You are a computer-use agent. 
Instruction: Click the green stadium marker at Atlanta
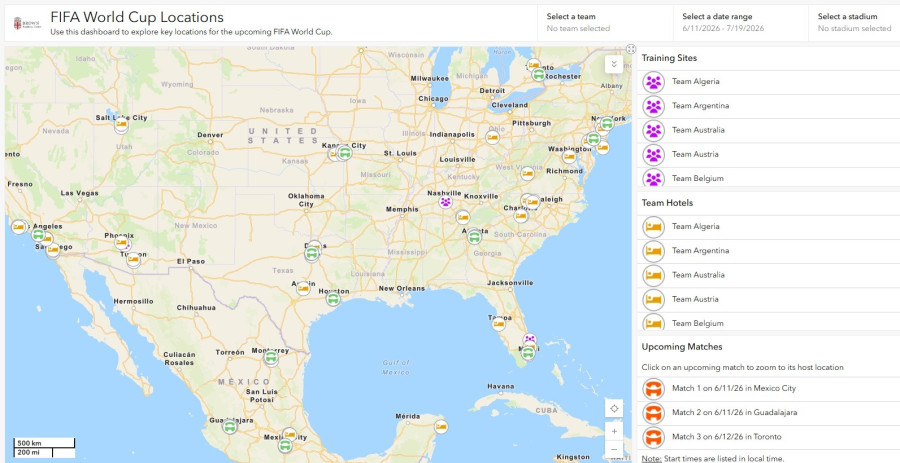pos(474,237)
